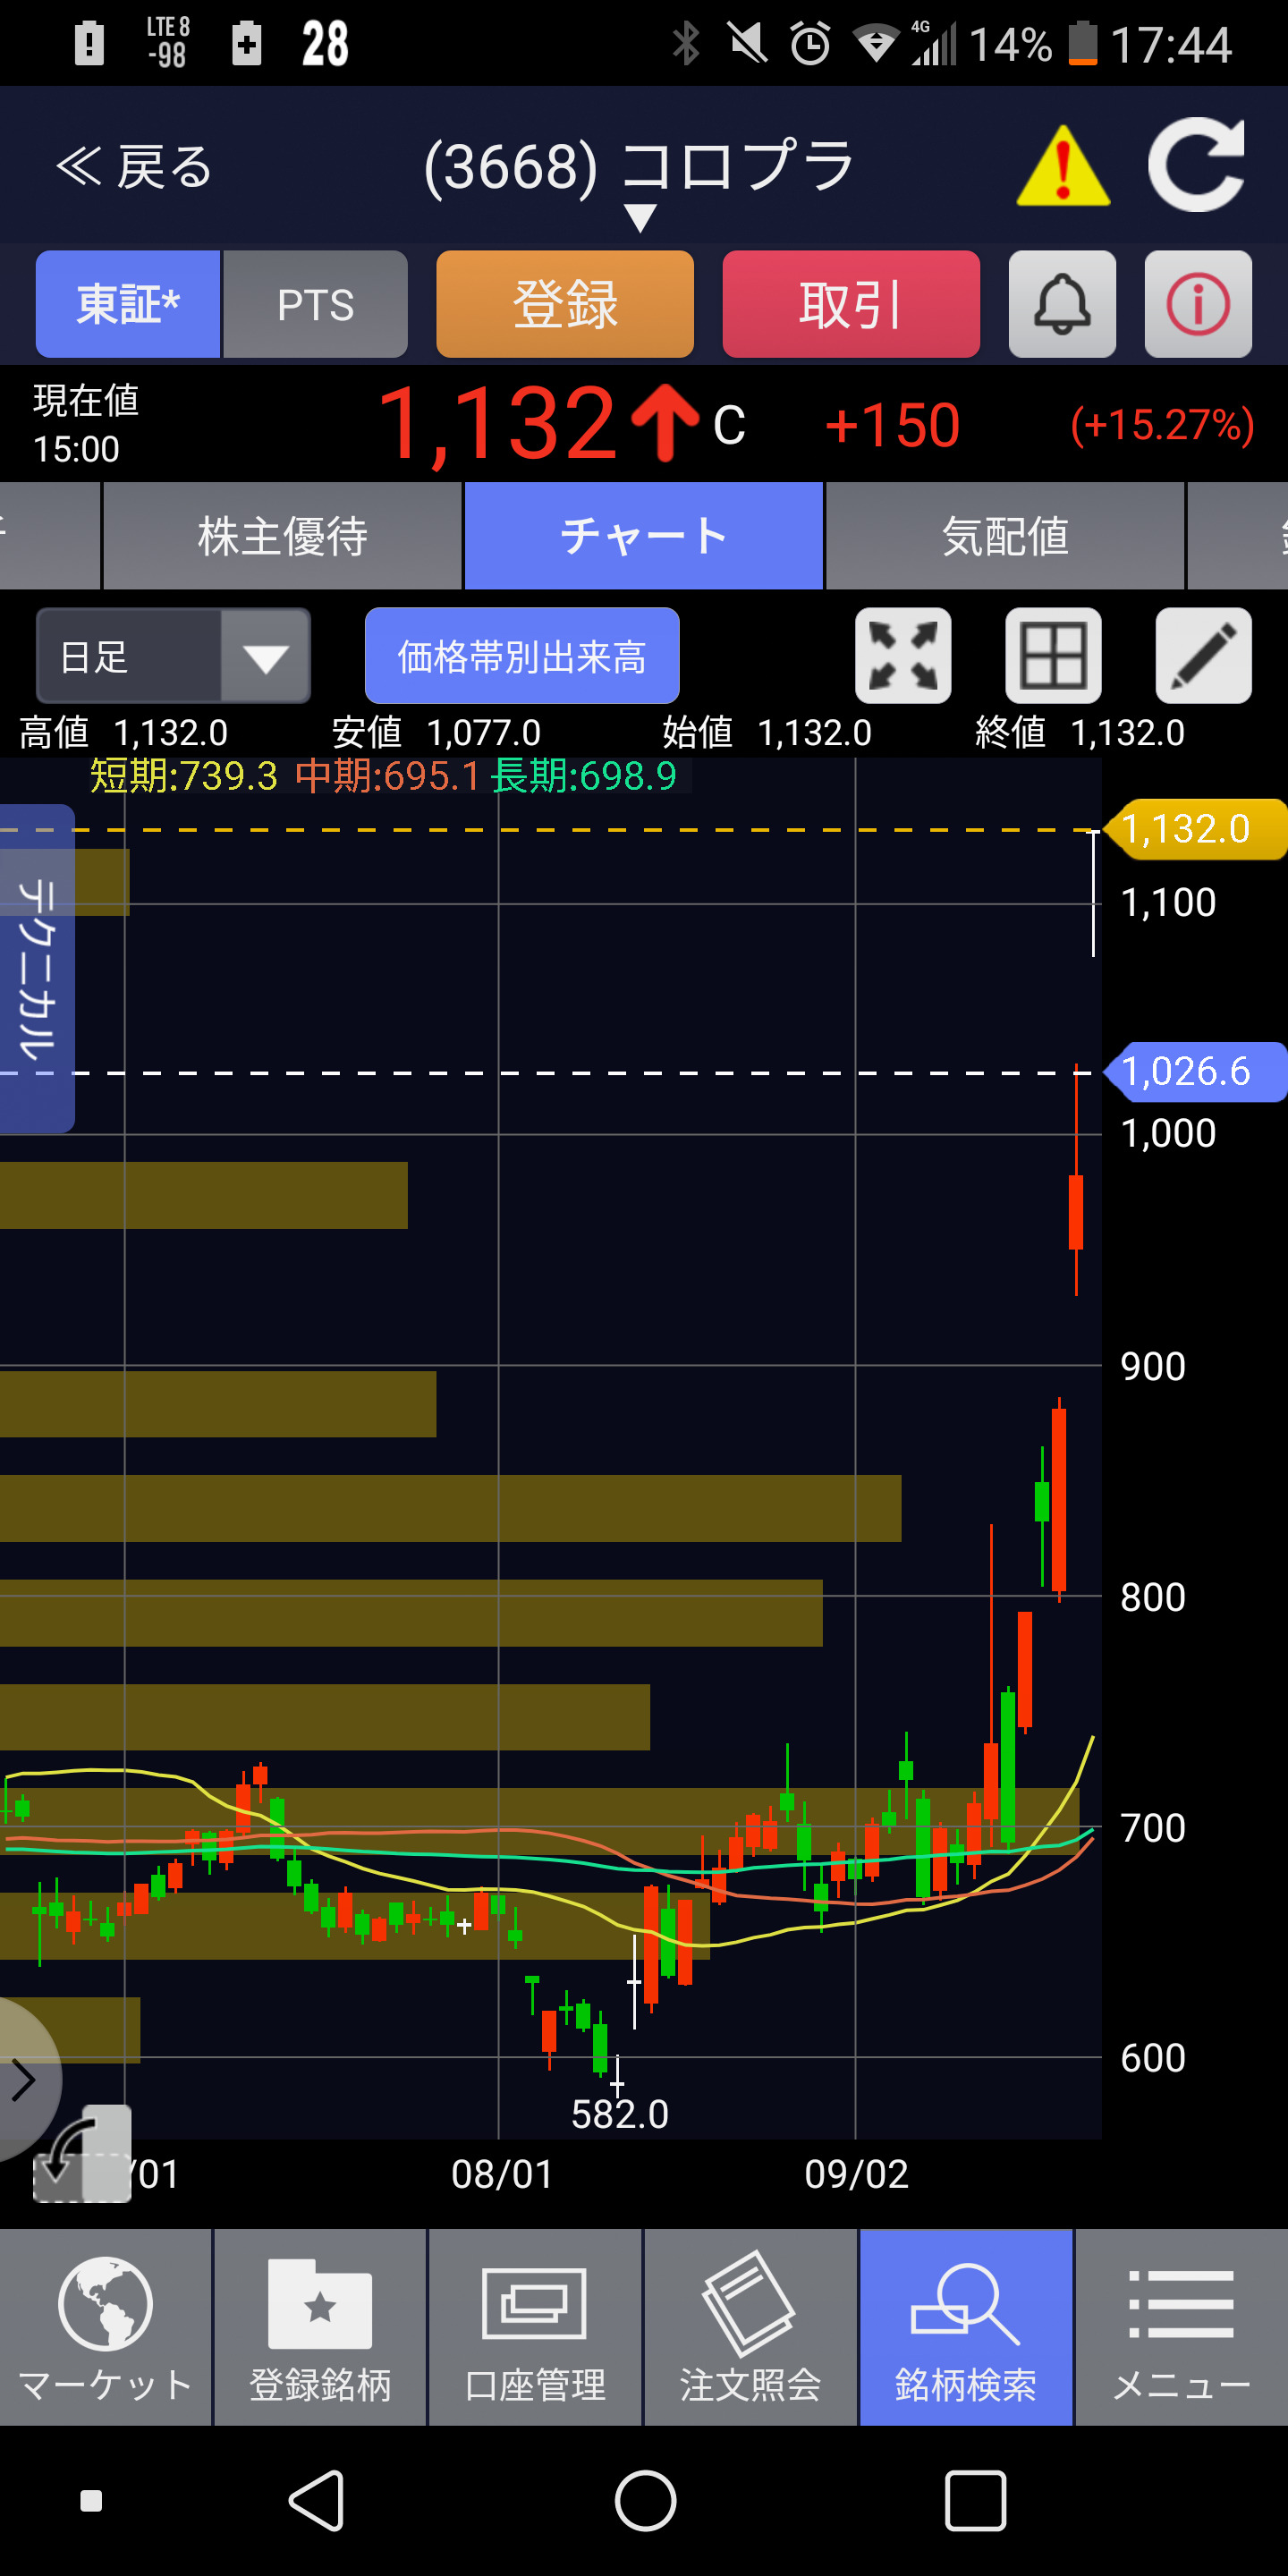Image resolution: width=1288 pixels, height=2576 pixels.
Task: Tap the 終値 1,132.0 close value
Action: tap(1080, 733)
